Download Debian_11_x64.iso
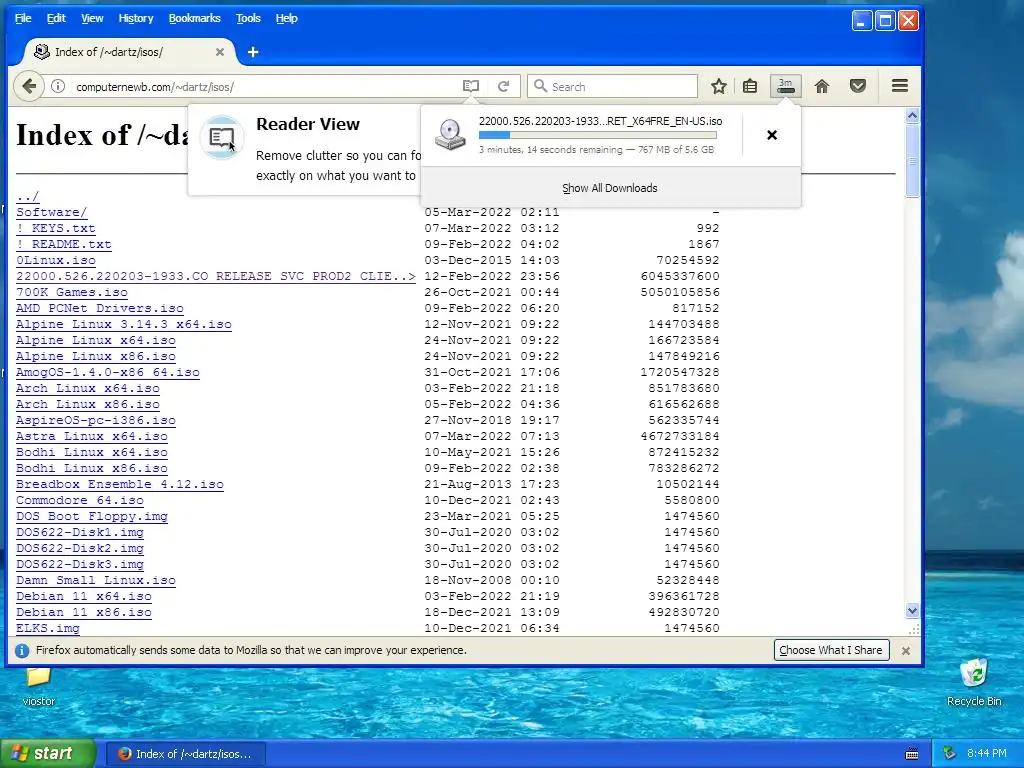This screenshot has width=1024, height=768. [x=84, y=596]
